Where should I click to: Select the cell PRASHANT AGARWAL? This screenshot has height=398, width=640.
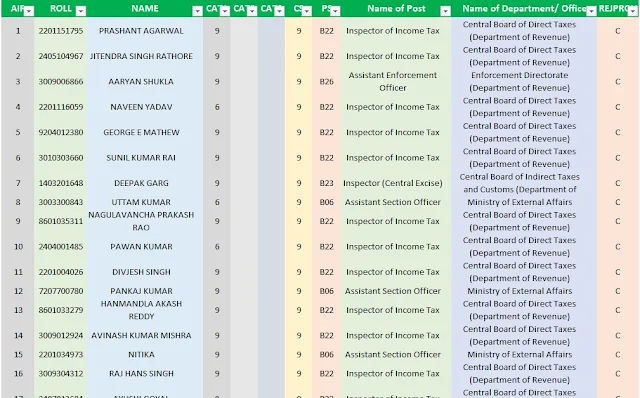click(x=141, y=31)
